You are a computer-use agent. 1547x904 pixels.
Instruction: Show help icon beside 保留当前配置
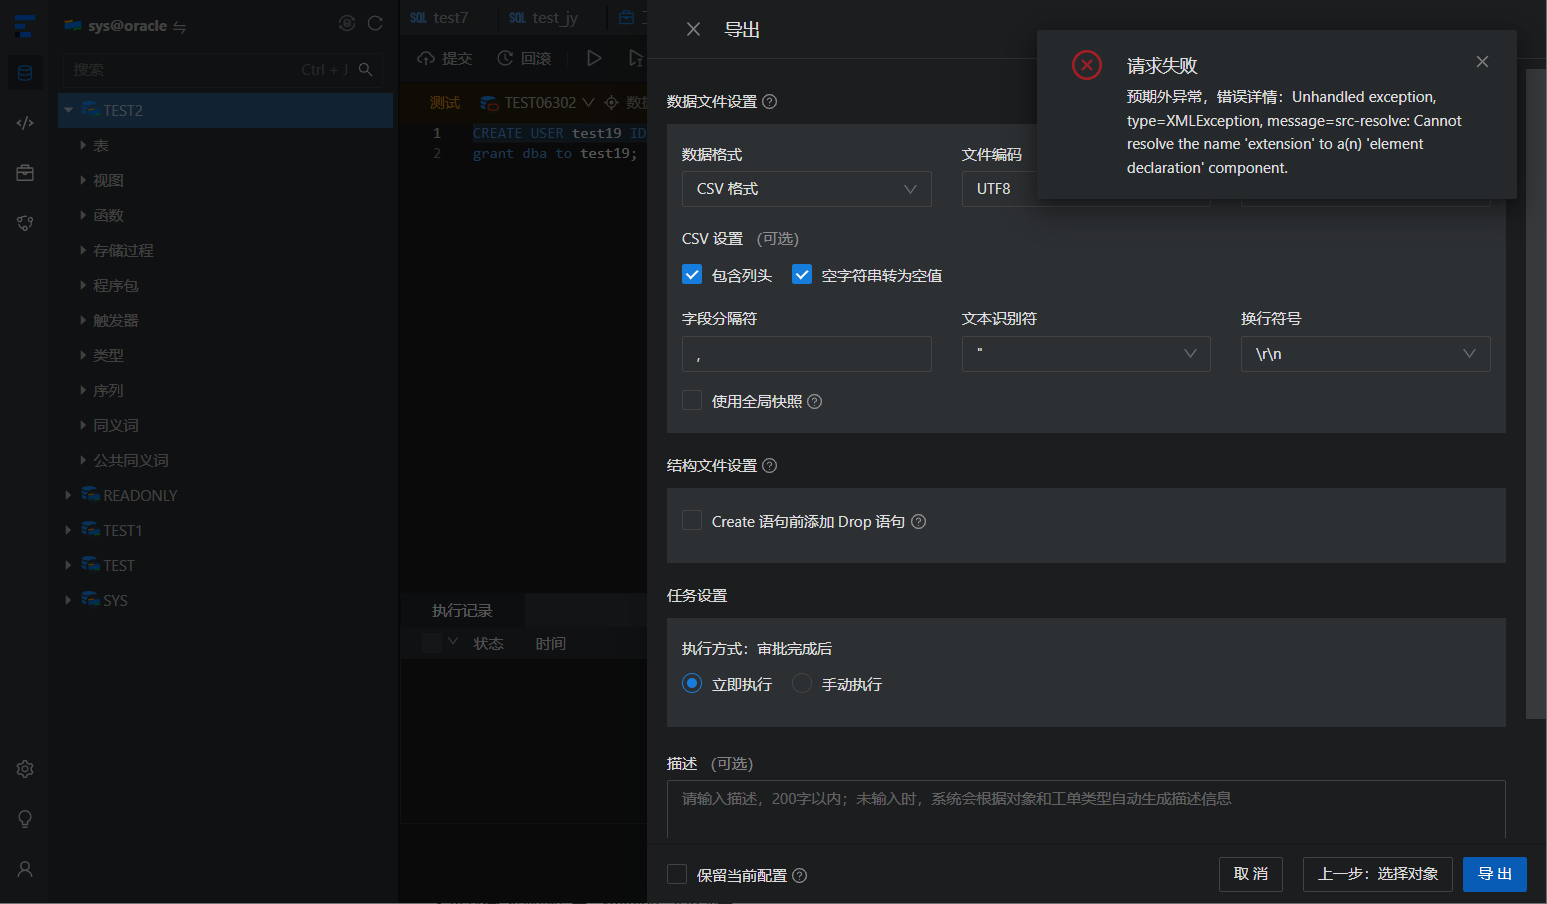click(800, 876)
